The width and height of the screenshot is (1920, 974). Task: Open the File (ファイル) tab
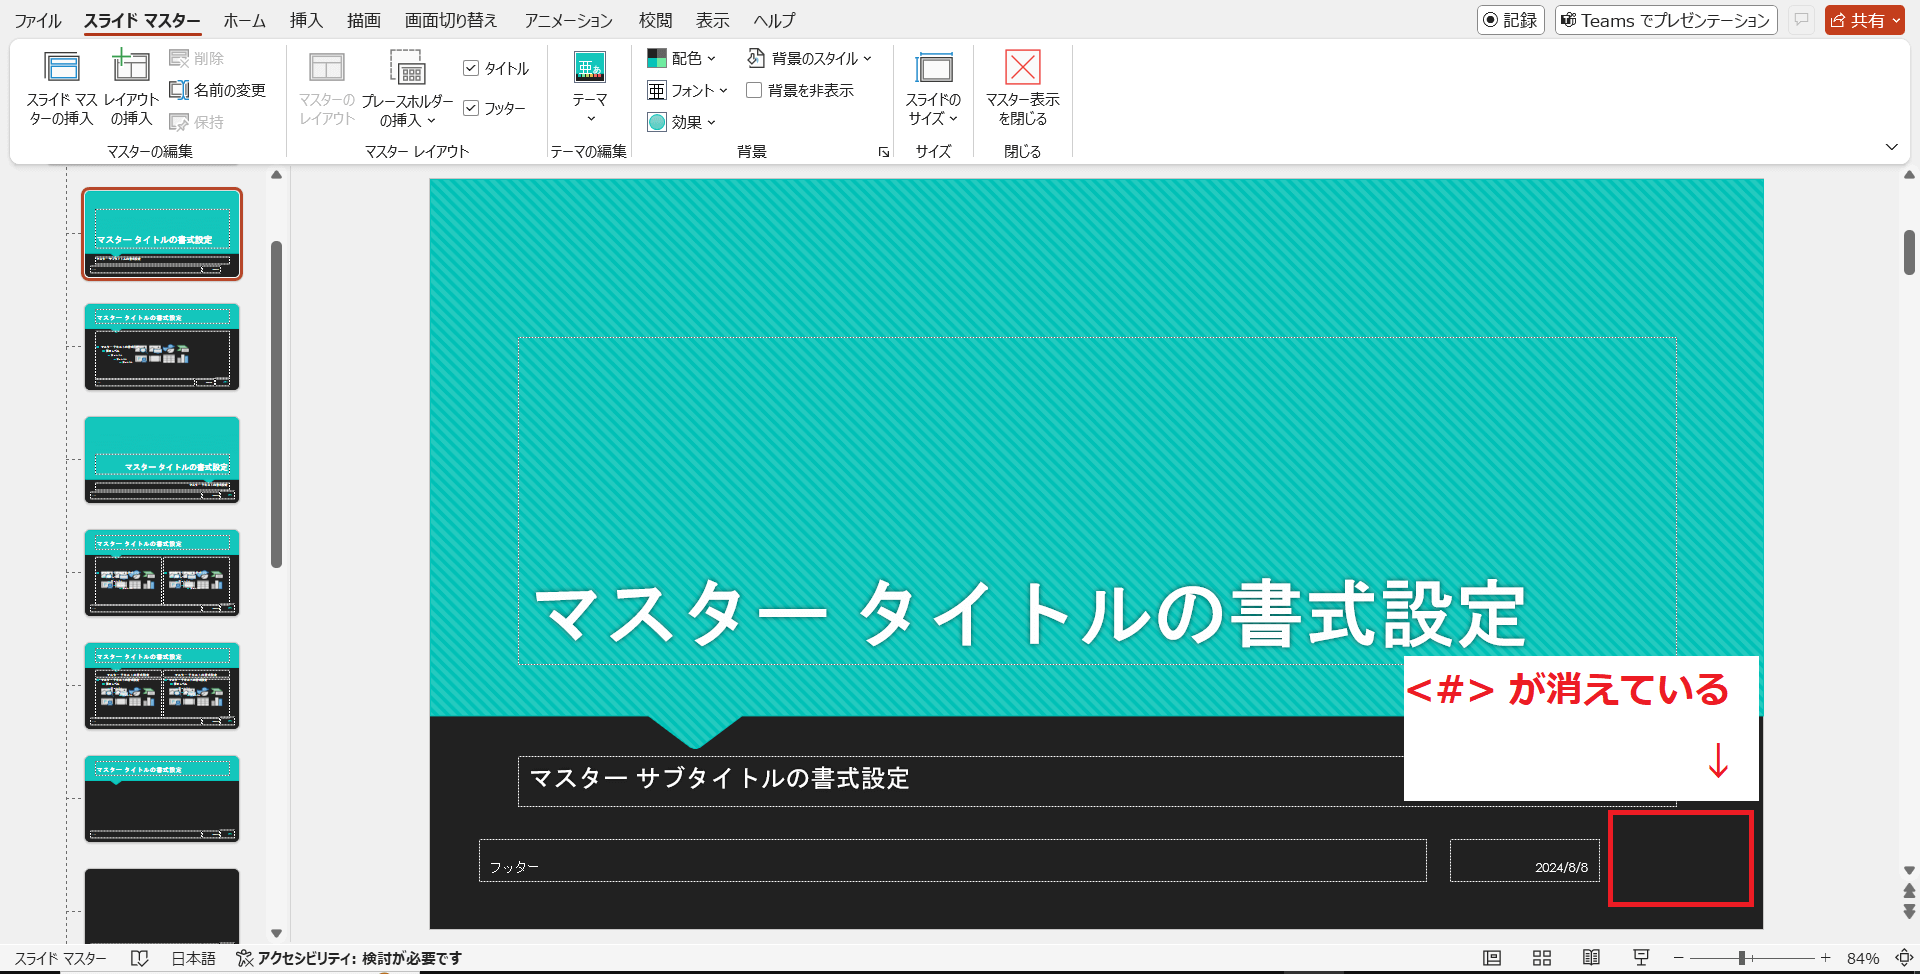(38, 20)
